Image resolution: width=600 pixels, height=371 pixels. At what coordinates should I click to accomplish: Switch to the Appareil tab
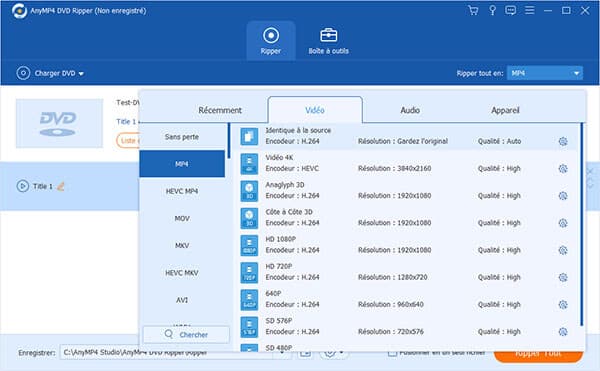click(x=505, y=110)
